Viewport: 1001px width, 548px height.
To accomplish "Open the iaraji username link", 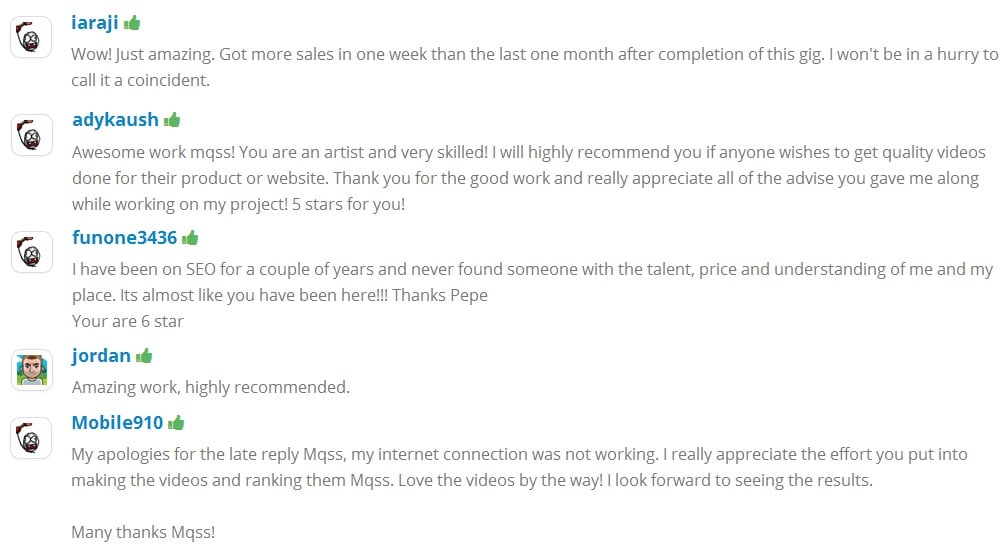I will (96, 22).
